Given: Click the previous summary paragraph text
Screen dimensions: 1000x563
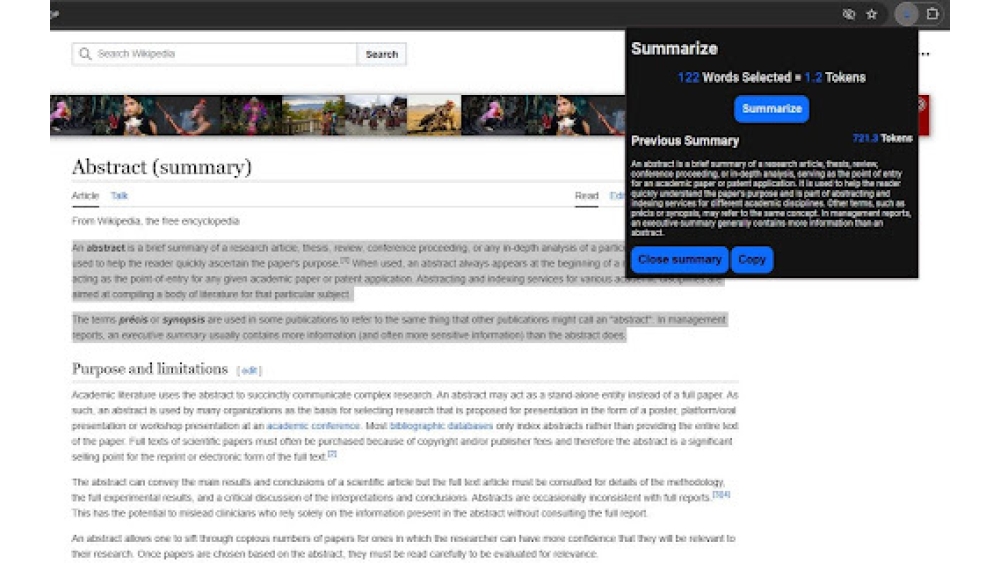Looking at the screenshot, I should click(x=770, y=198).
